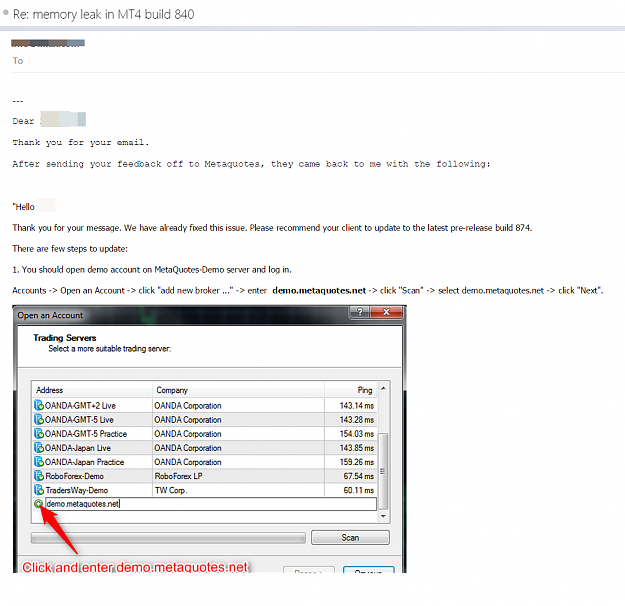The height and width of the screenshot is (606, 625).
Task: Click the 60.11 ms ping value
Action: click(359, 490)
